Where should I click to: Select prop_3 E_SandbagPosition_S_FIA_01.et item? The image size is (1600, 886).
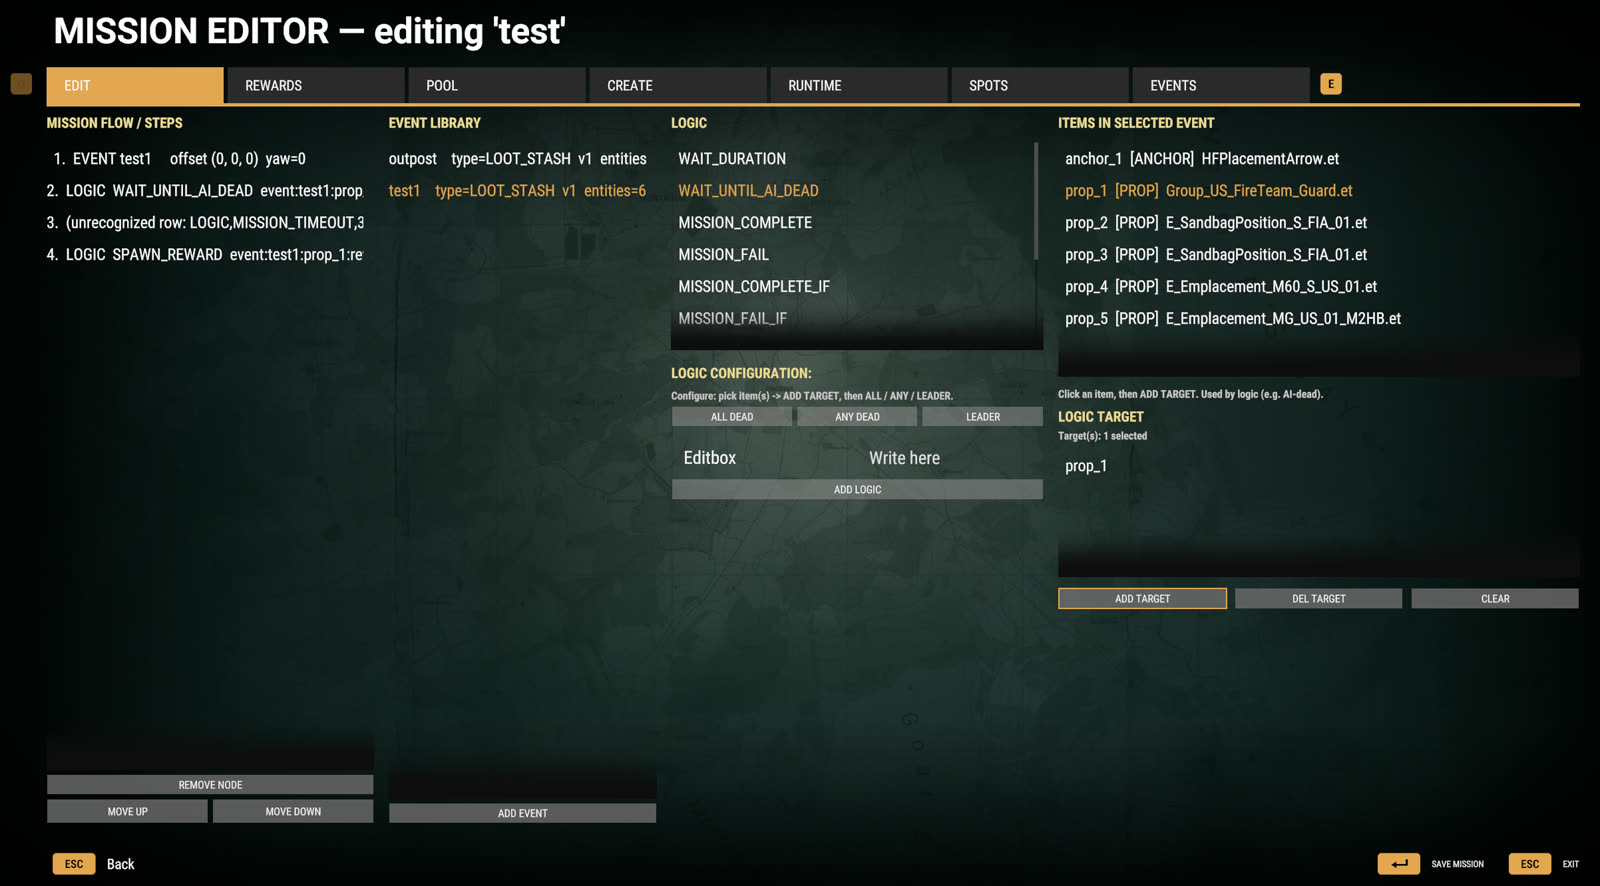(x=1318, y=255)
